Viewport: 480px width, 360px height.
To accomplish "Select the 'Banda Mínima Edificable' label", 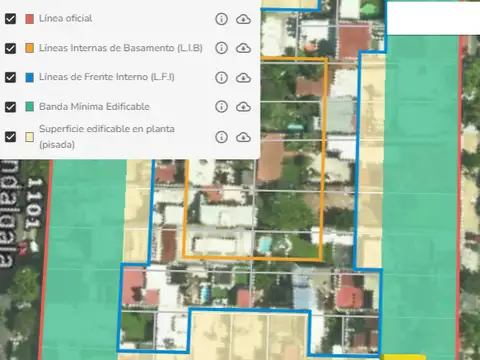I will pyautogui.click(x=94, y=107).
